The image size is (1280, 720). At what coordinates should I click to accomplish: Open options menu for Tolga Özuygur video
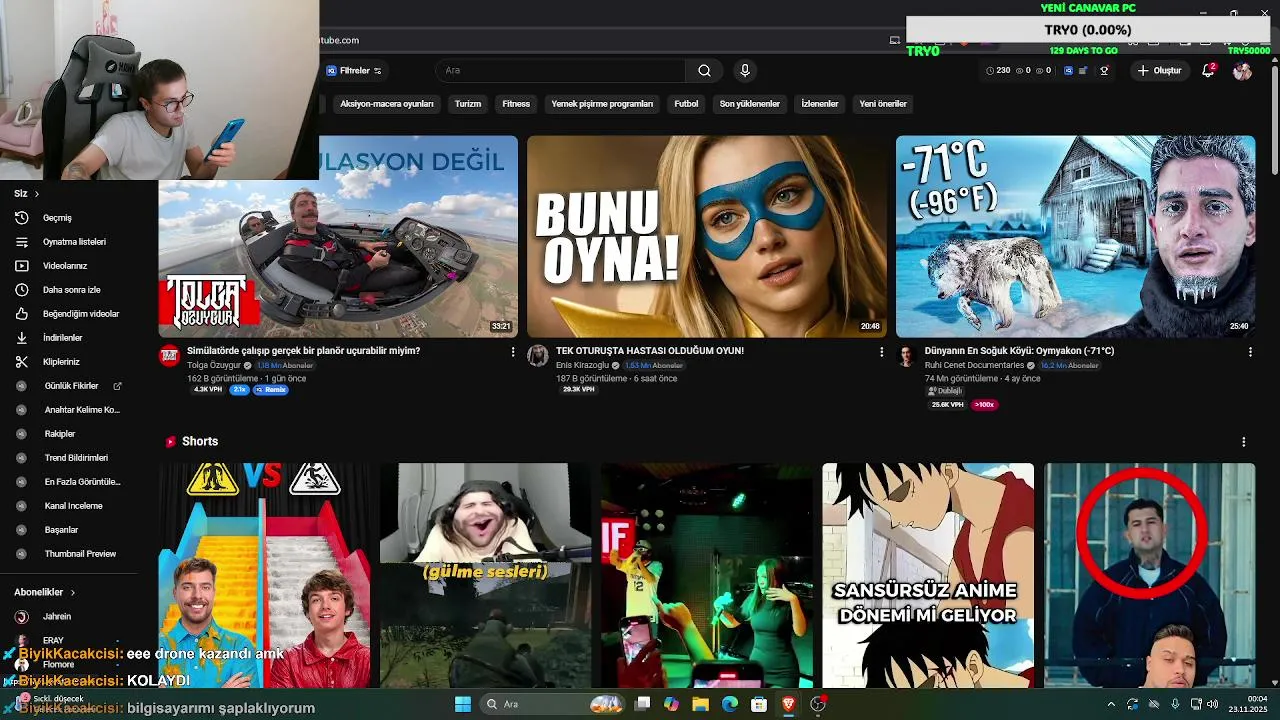pos(513,352)
